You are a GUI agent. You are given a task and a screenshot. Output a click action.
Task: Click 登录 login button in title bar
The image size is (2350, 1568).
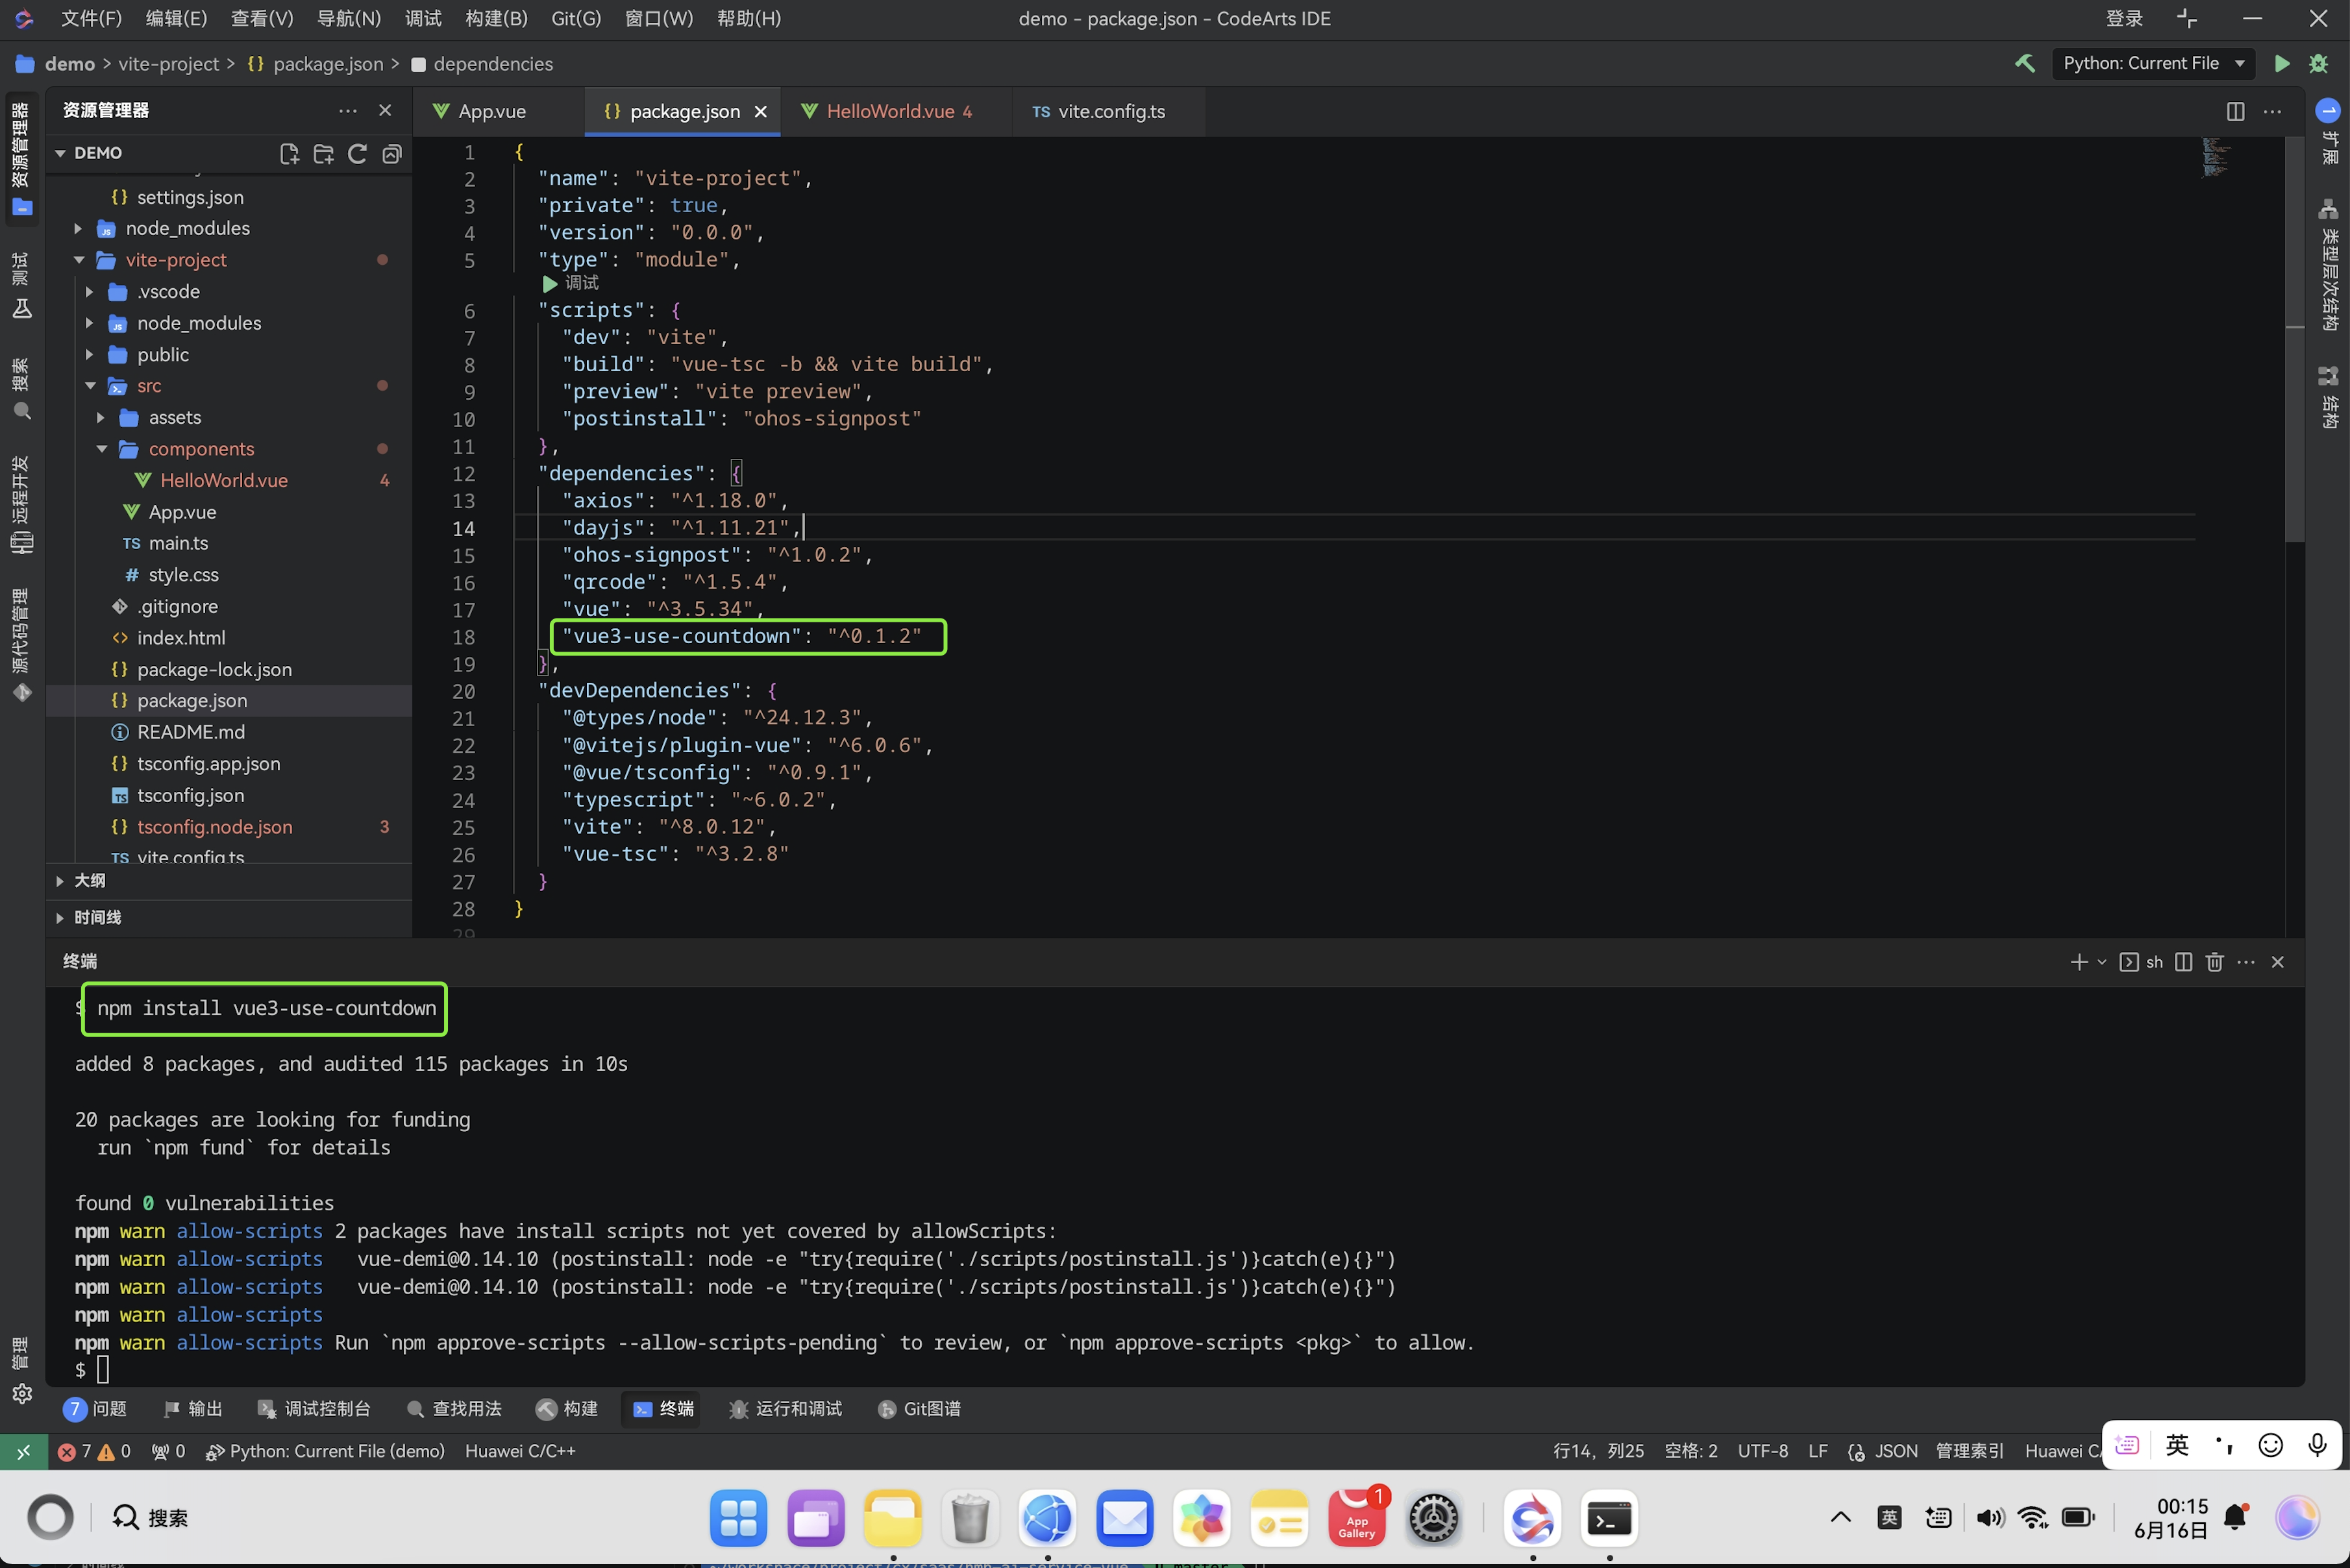2124,19
